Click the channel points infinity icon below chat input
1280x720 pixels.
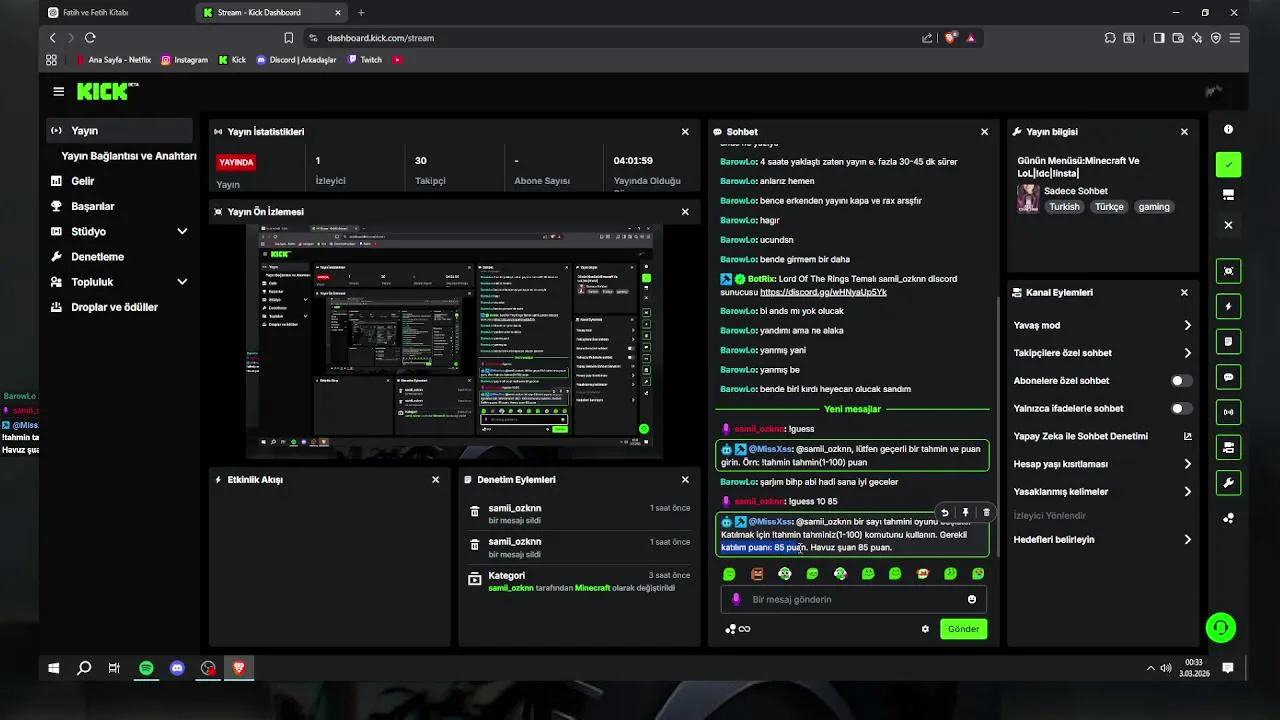[737, 629]
